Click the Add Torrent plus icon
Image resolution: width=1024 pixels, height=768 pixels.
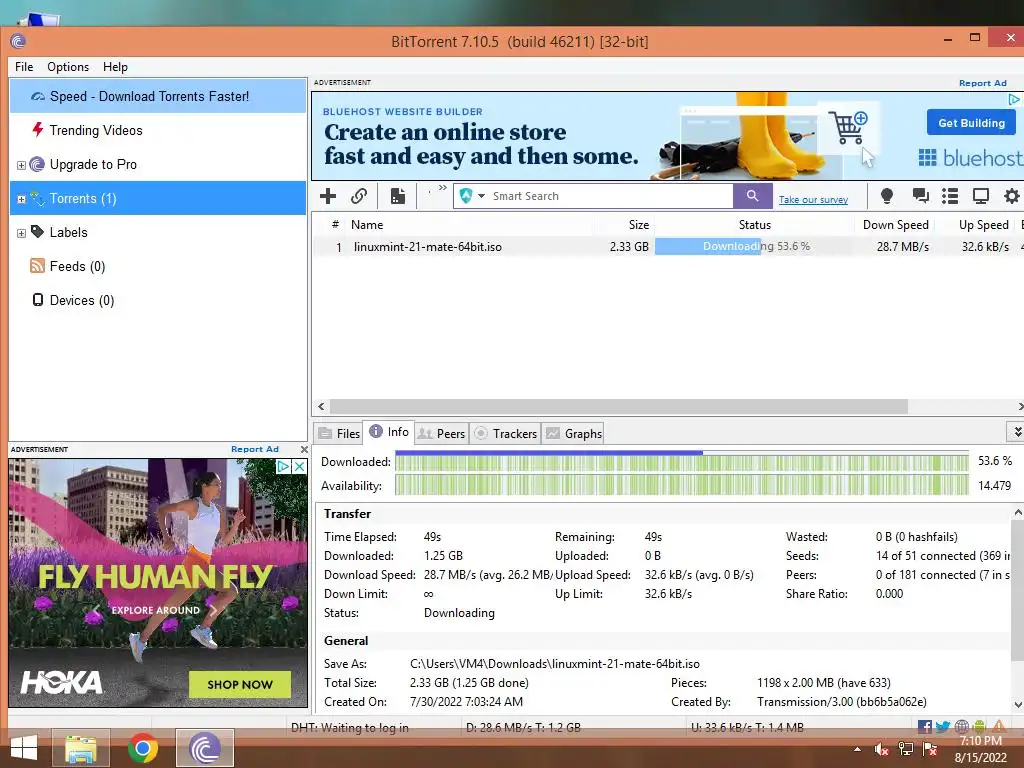(328, 196)
